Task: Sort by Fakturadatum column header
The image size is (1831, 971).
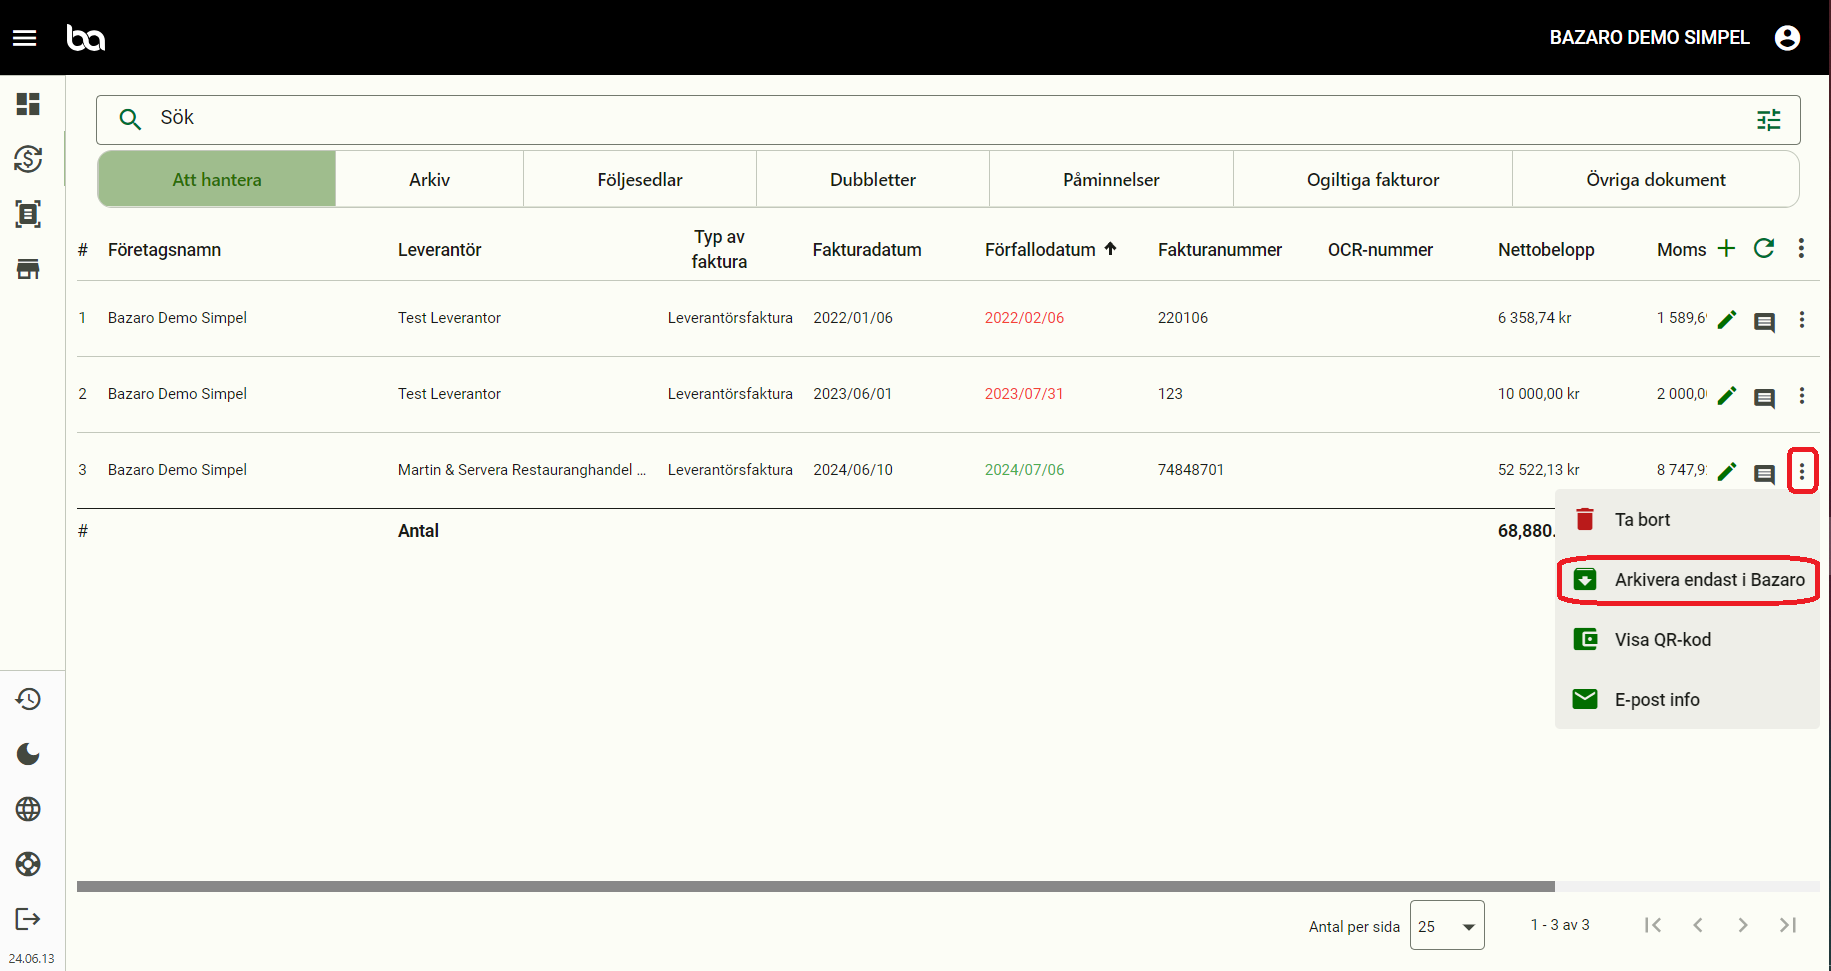Action: [x=867, y=250]
